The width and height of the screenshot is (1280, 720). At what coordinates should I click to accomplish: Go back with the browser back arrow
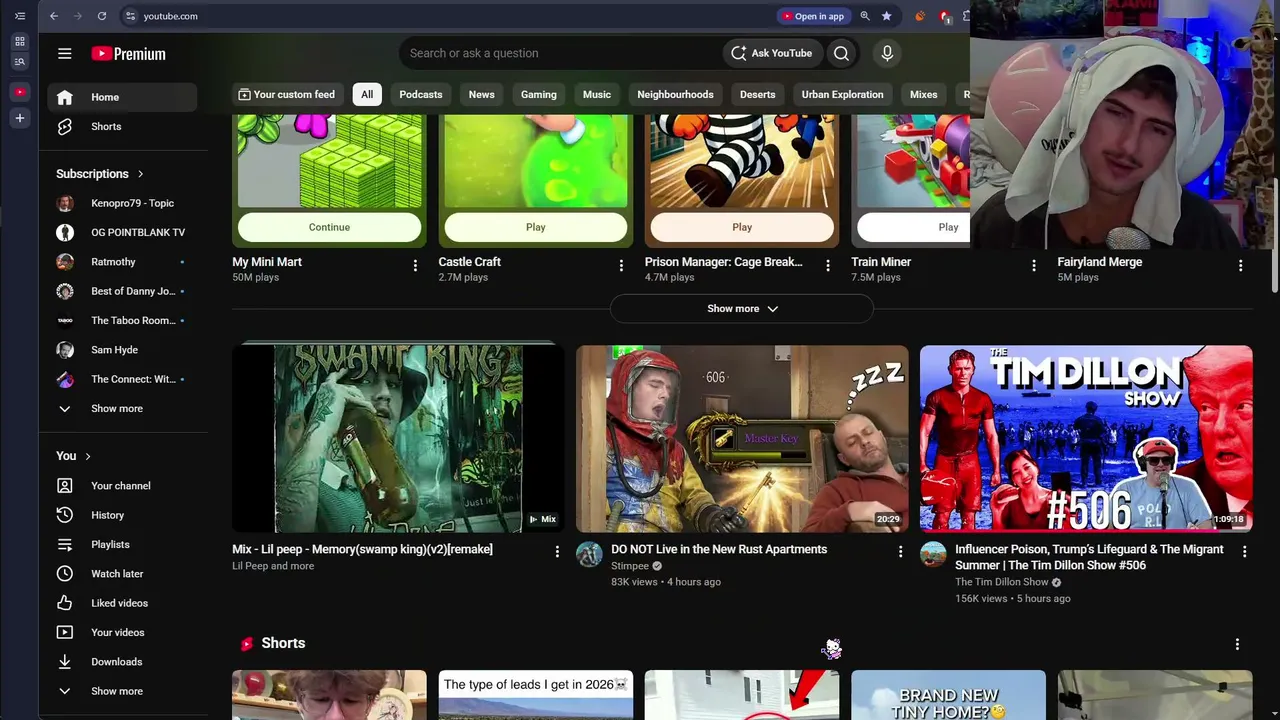click(54, 16)
